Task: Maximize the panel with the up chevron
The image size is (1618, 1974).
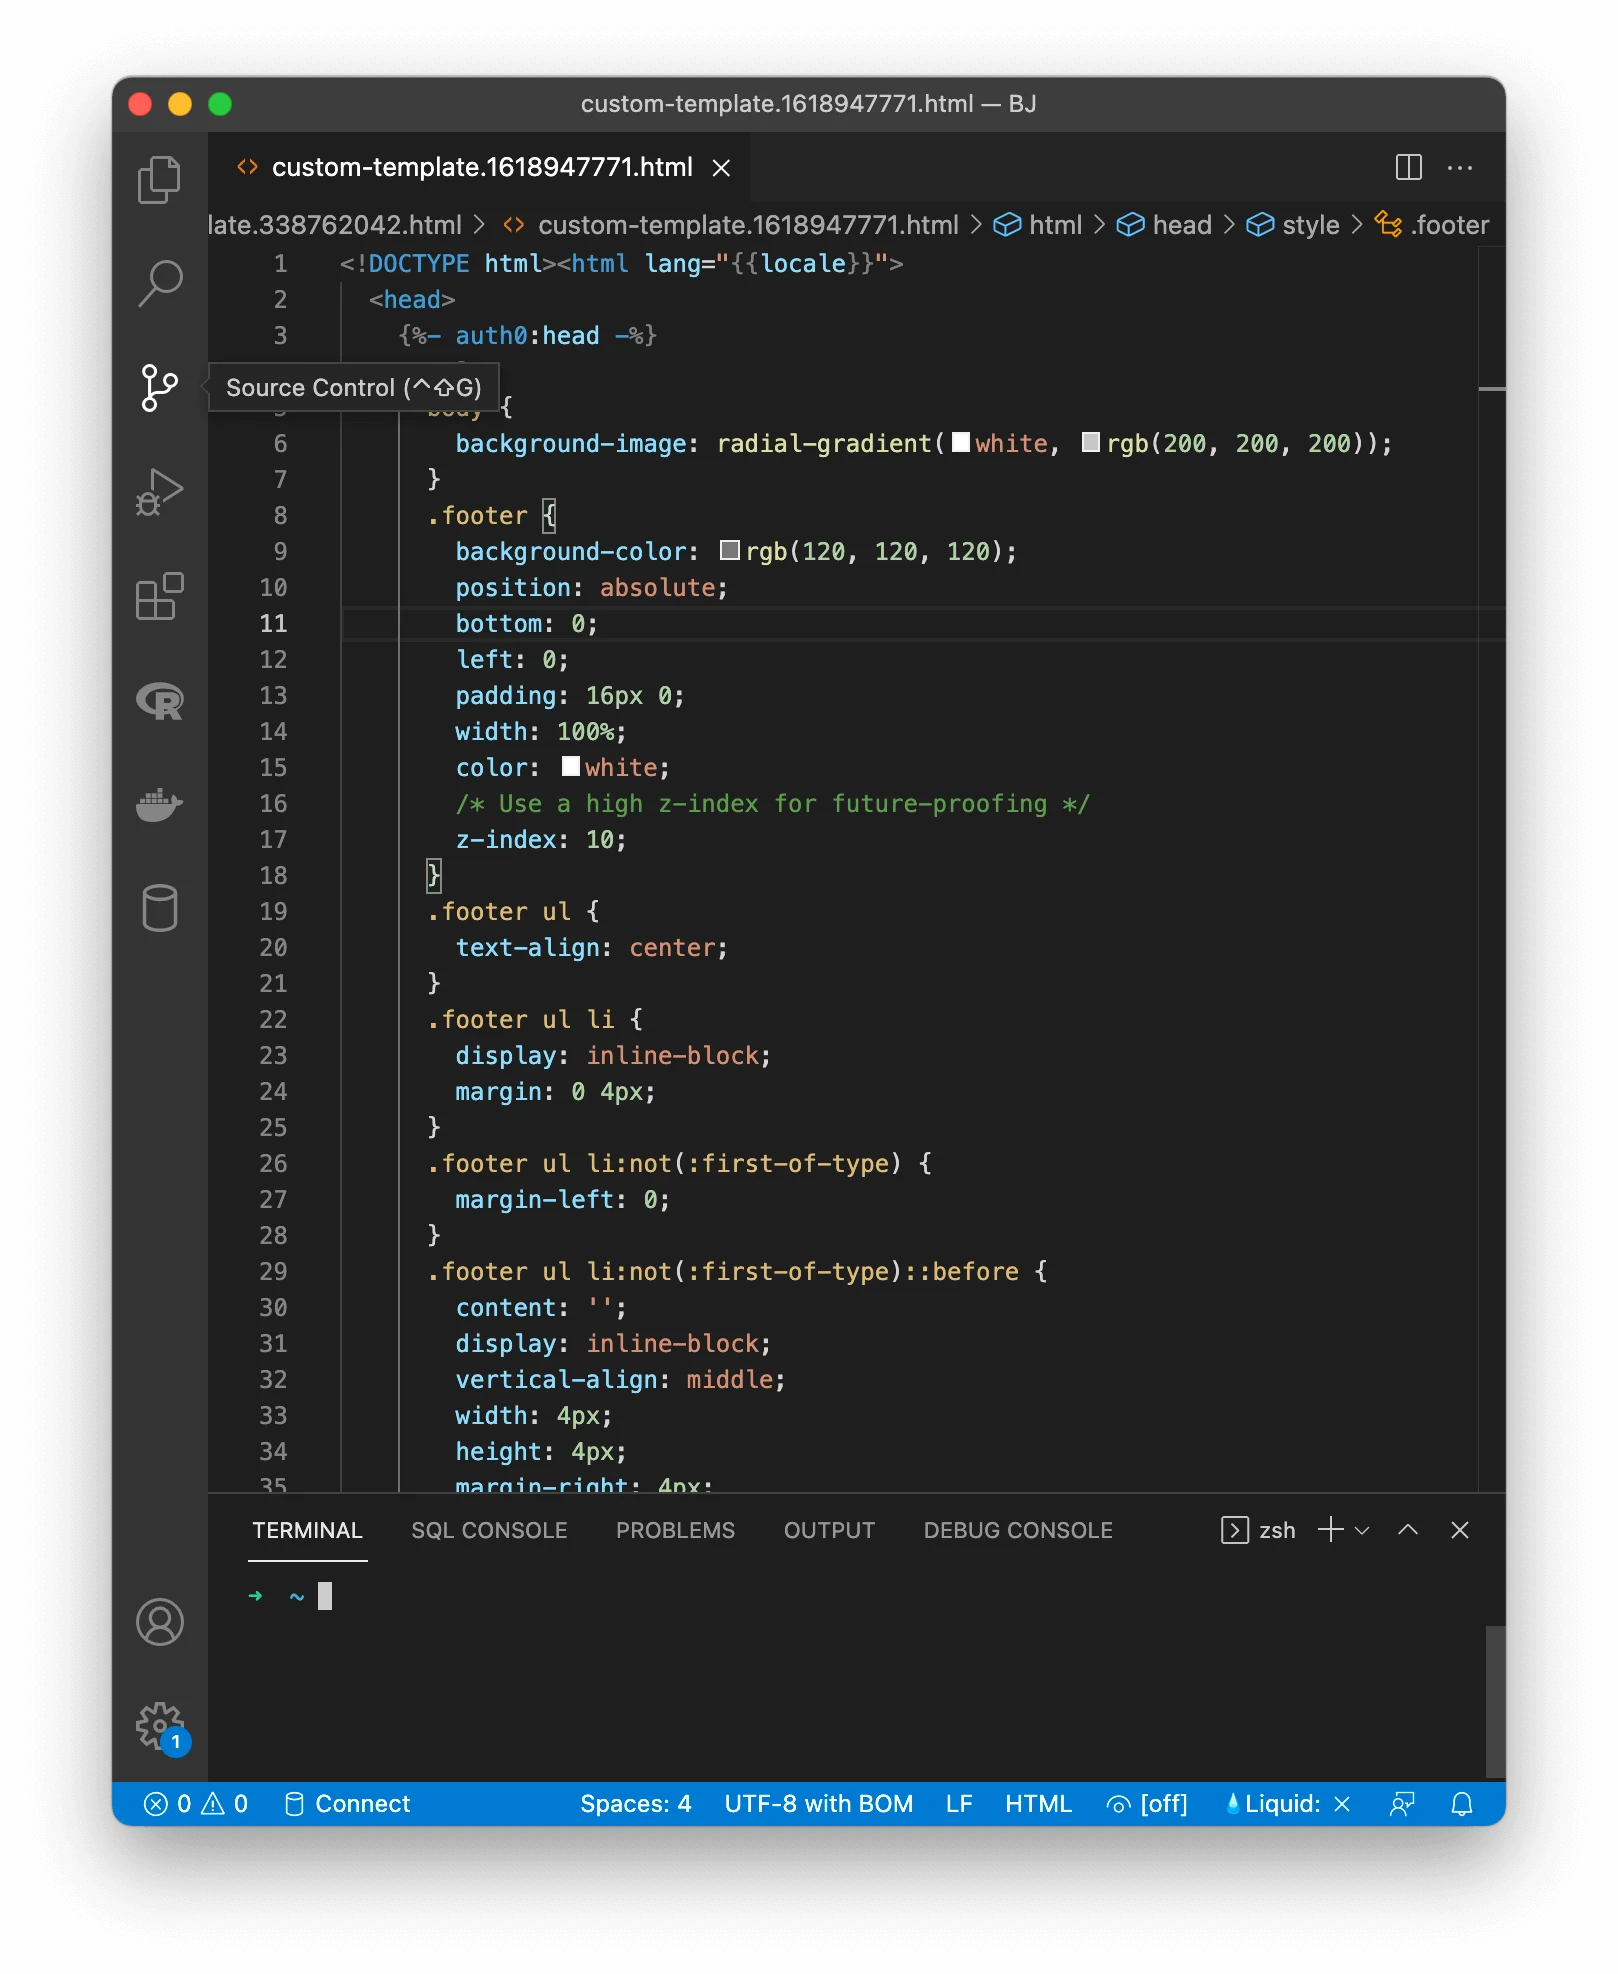Action: (x=1407, y=1530)
